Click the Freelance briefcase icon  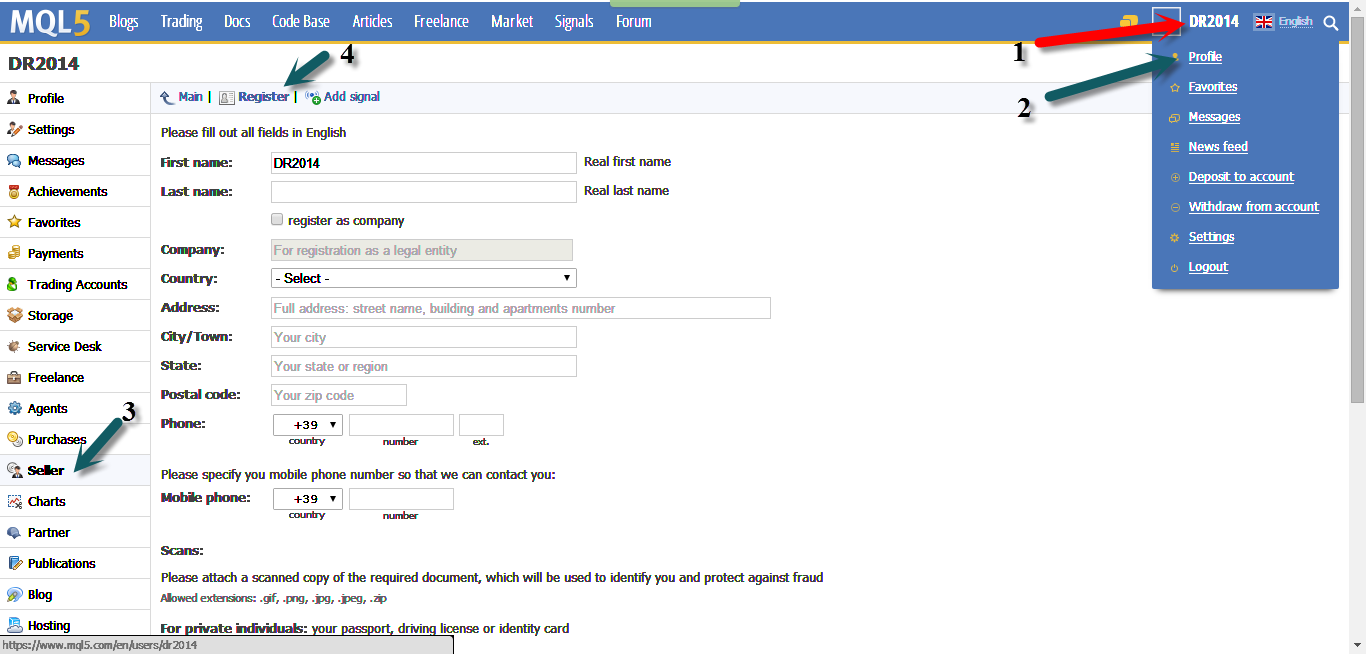pos(14,377)
